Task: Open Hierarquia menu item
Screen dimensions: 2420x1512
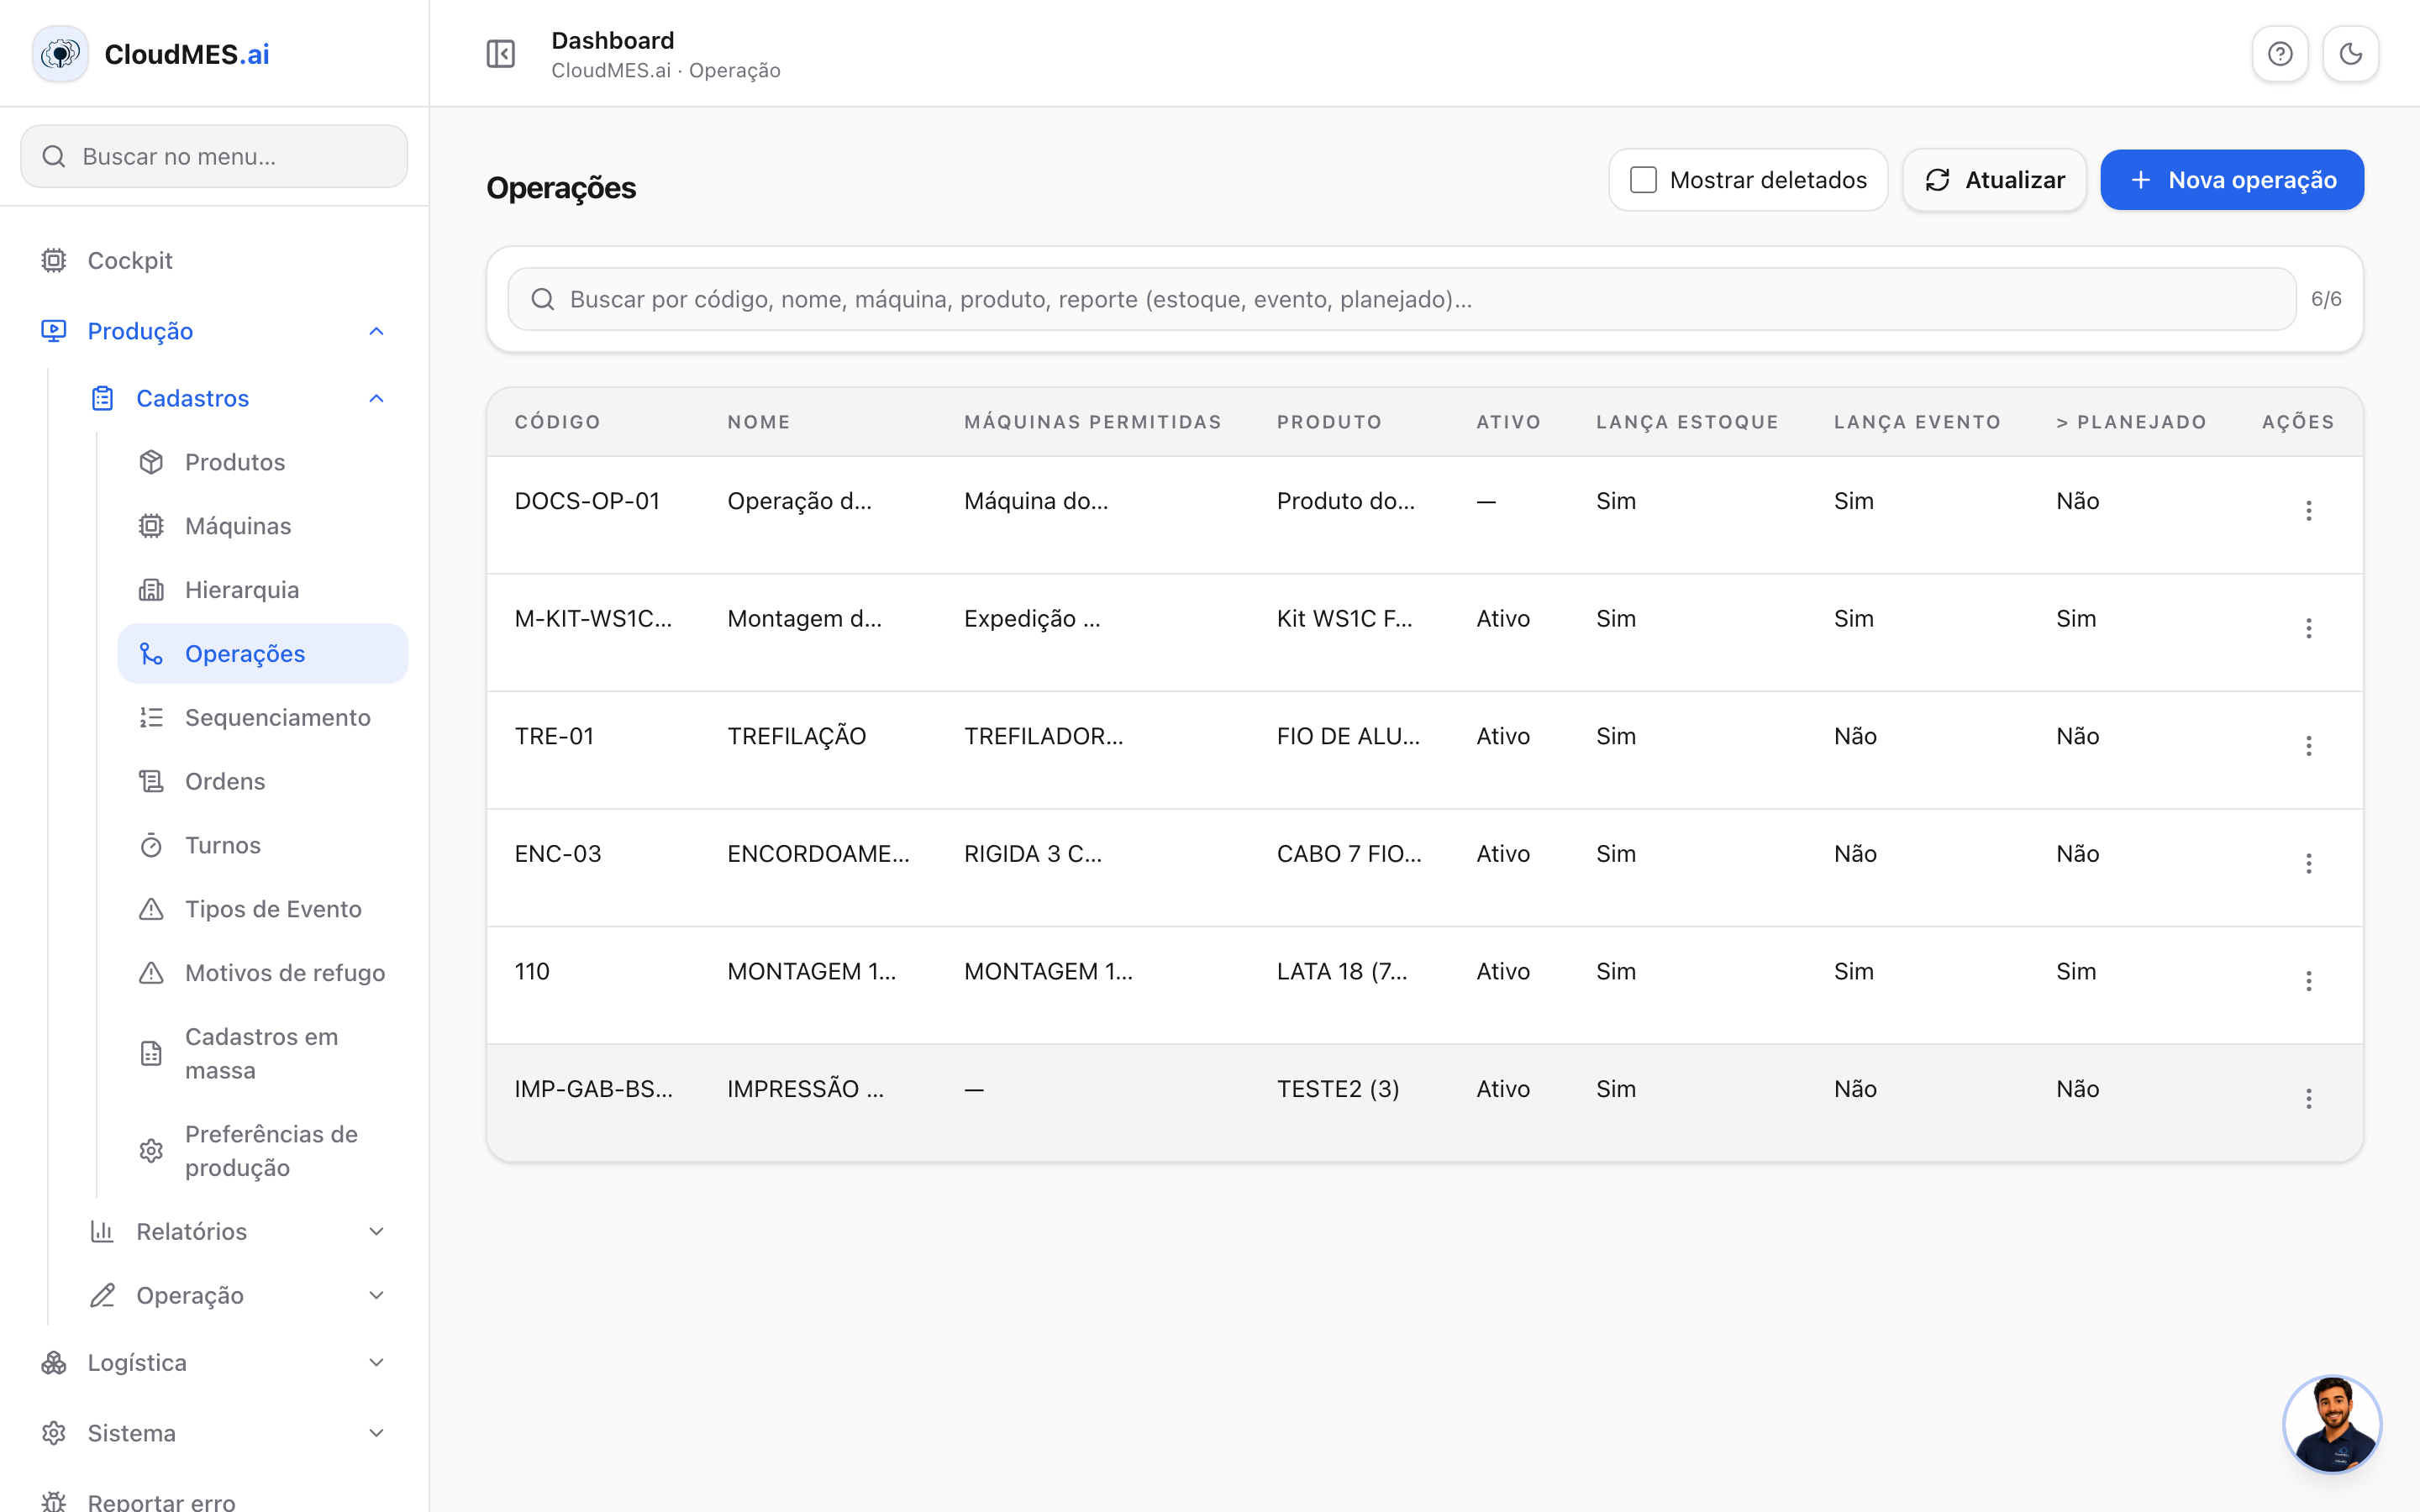Action: tap(263, 590)
